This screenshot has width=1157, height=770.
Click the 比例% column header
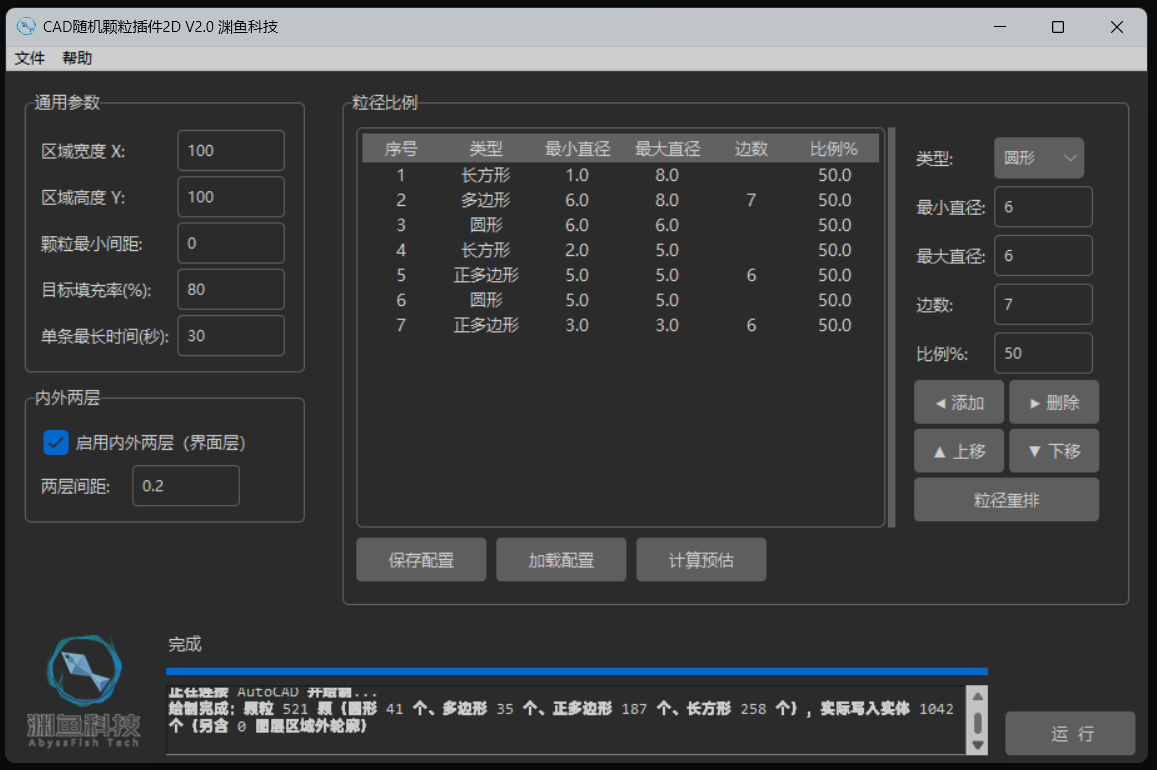click(x=834, y=149)
